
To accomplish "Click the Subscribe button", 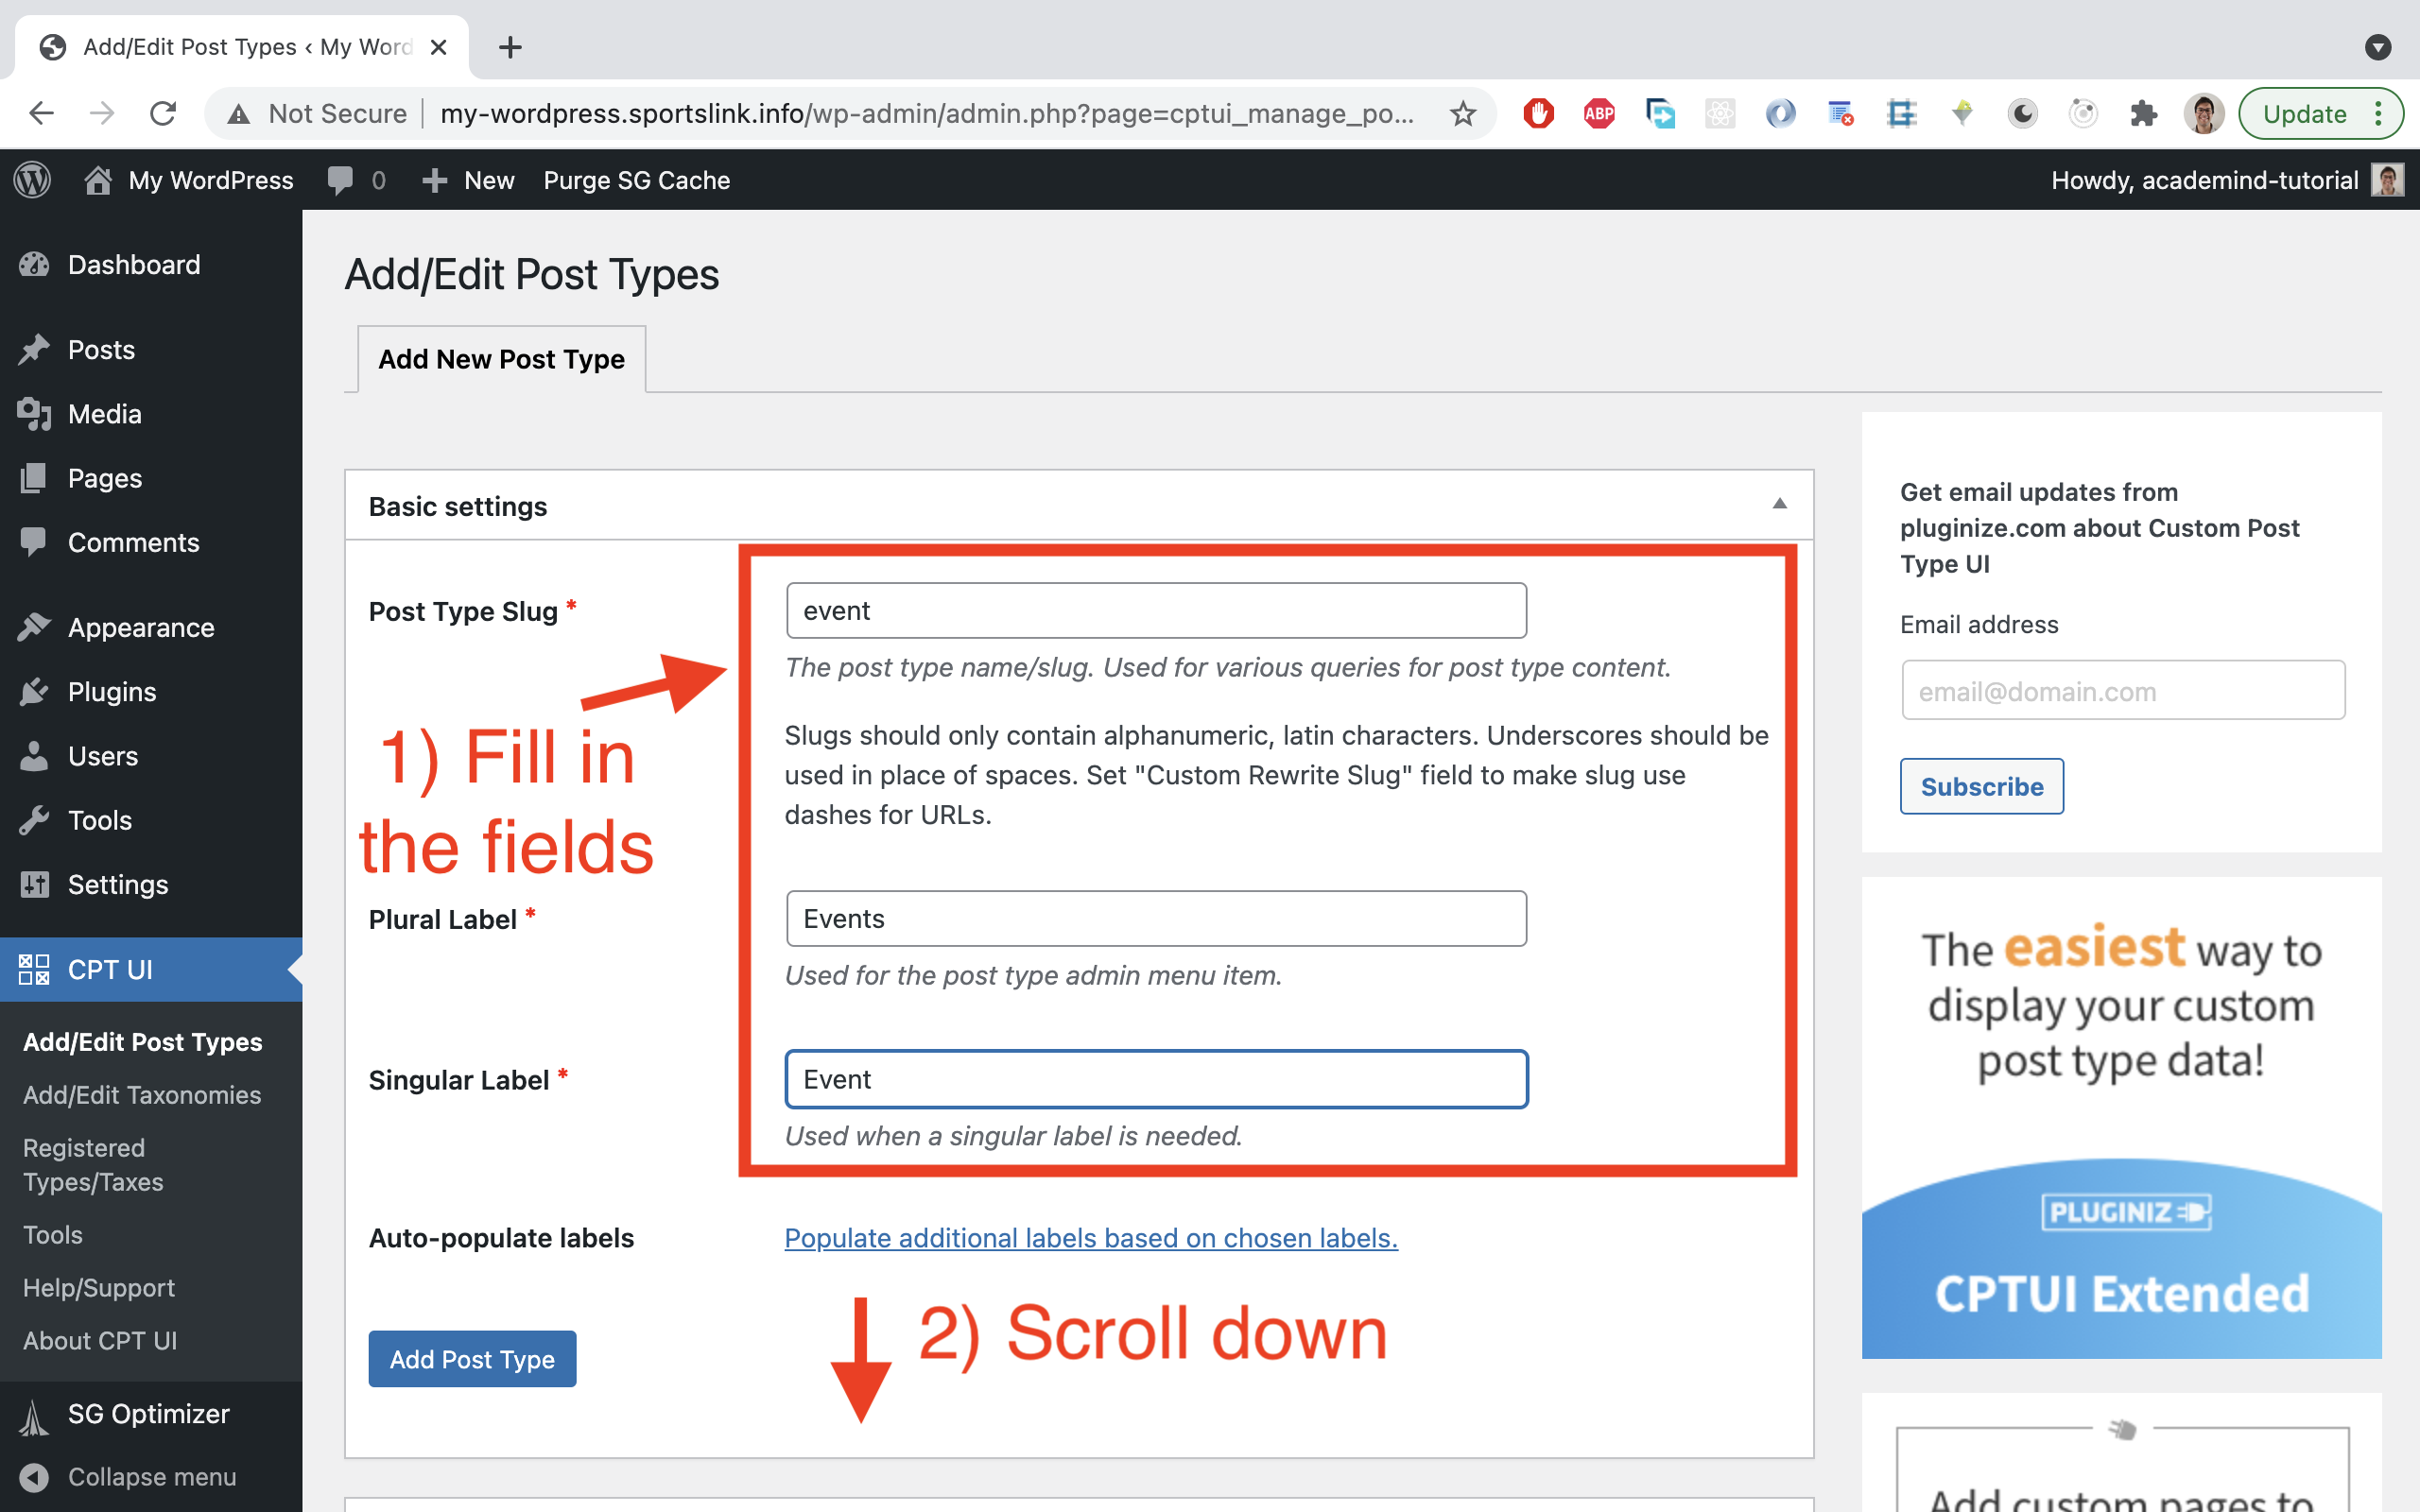I will [1981, 786].
